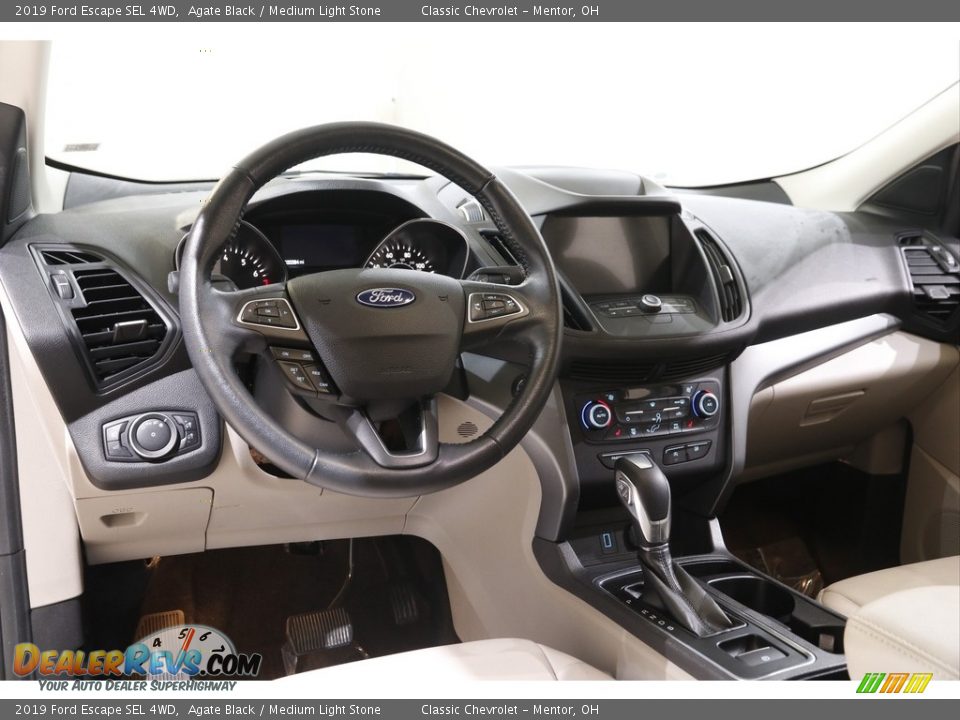This screenshot has width=960, height=720.
Task: Turn the headlight control knob
Action: [x=153, y=436]
